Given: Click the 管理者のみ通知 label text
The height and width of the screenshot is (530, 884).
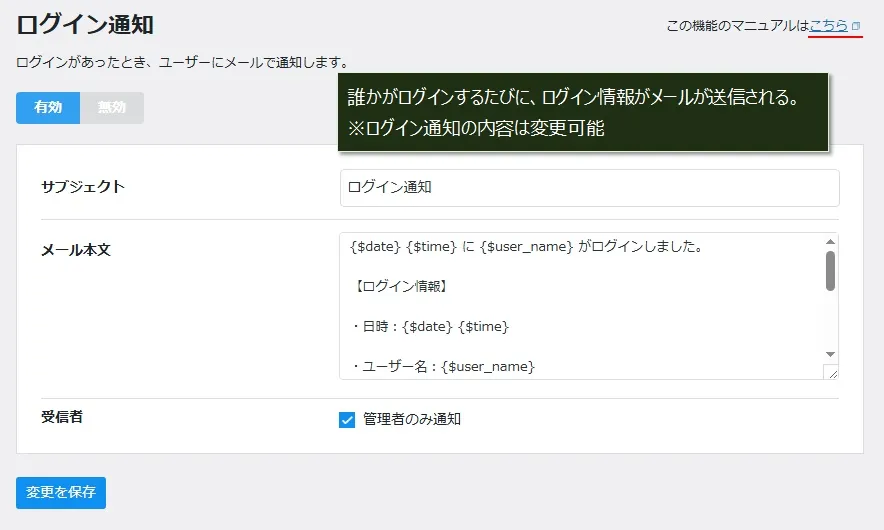Looking at the screenshot, I should [412, 420].
